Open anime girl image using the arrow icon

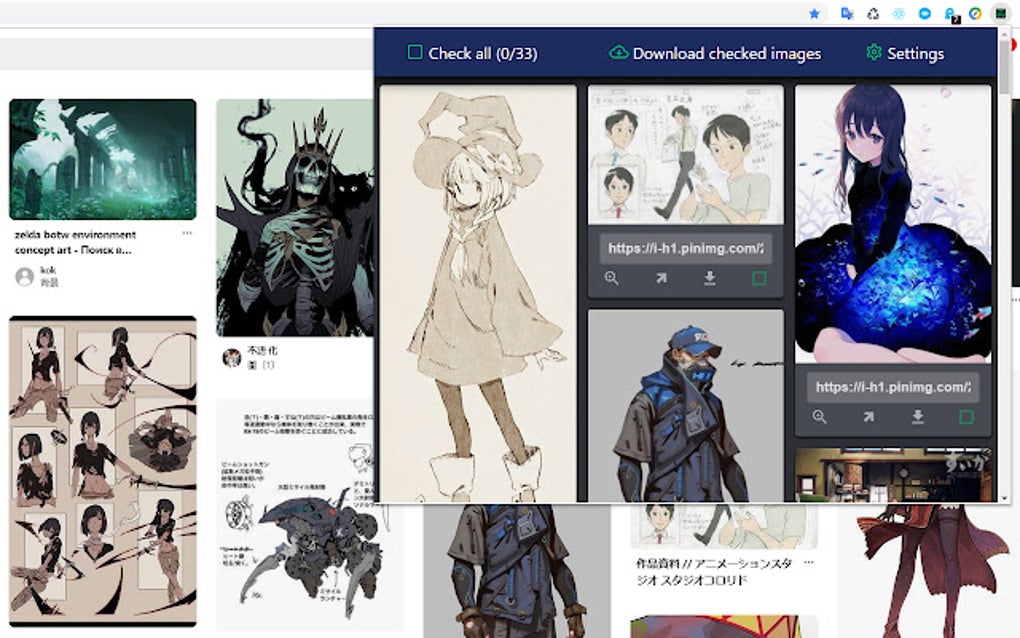point(868,417)
